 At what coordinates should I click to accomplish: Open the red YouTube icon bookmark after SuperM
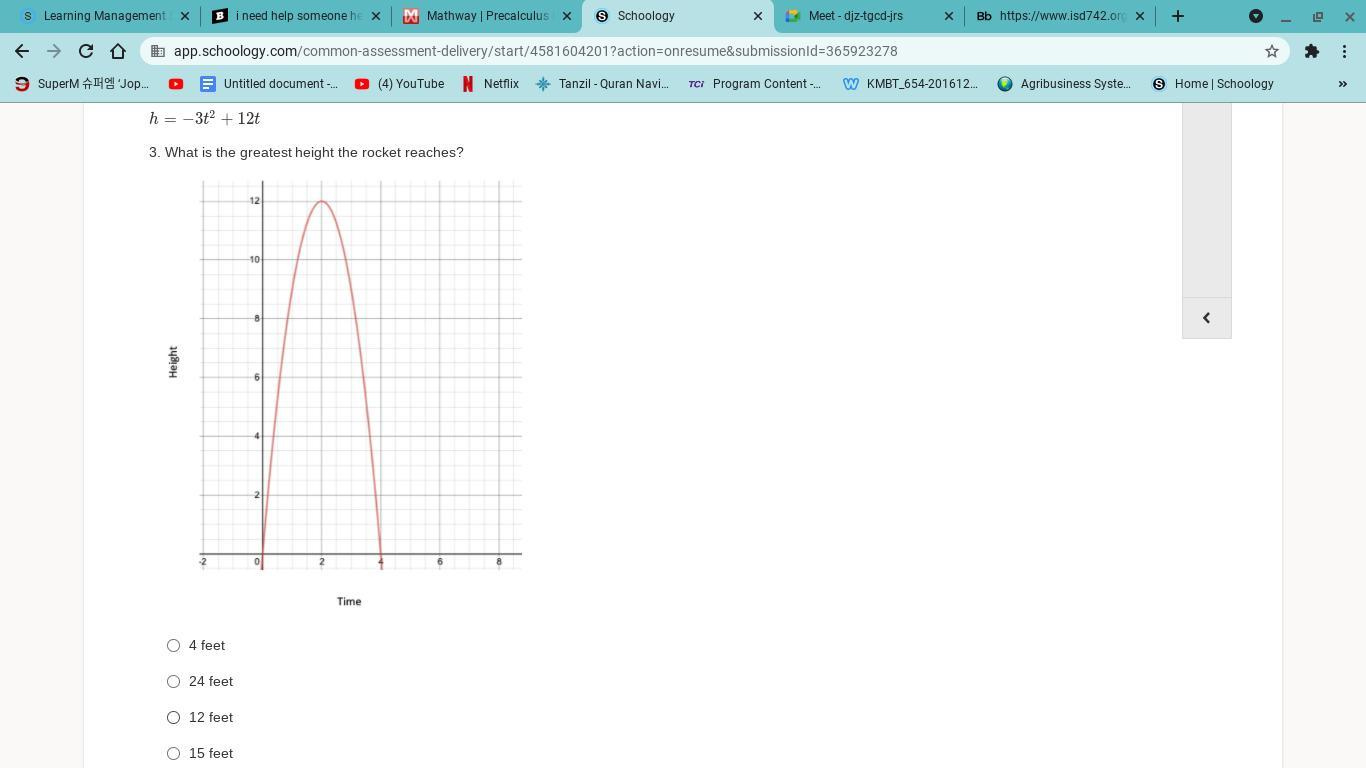[x=176, y=84]
